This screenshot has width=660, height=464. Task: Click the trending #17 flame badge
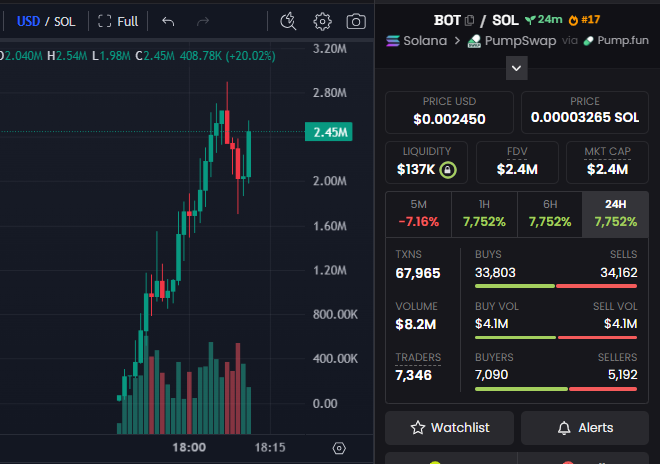click(x=584, y=20)
